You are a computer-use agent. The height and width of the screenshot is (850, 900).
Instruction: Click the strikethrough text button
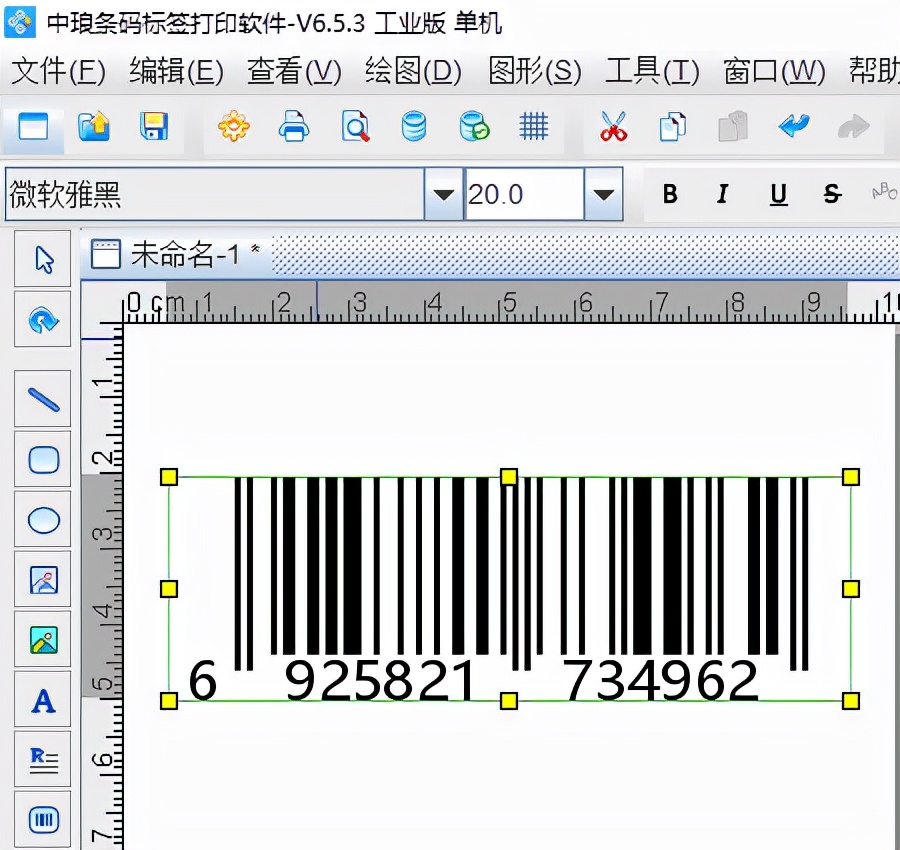[x=831, y=194]
